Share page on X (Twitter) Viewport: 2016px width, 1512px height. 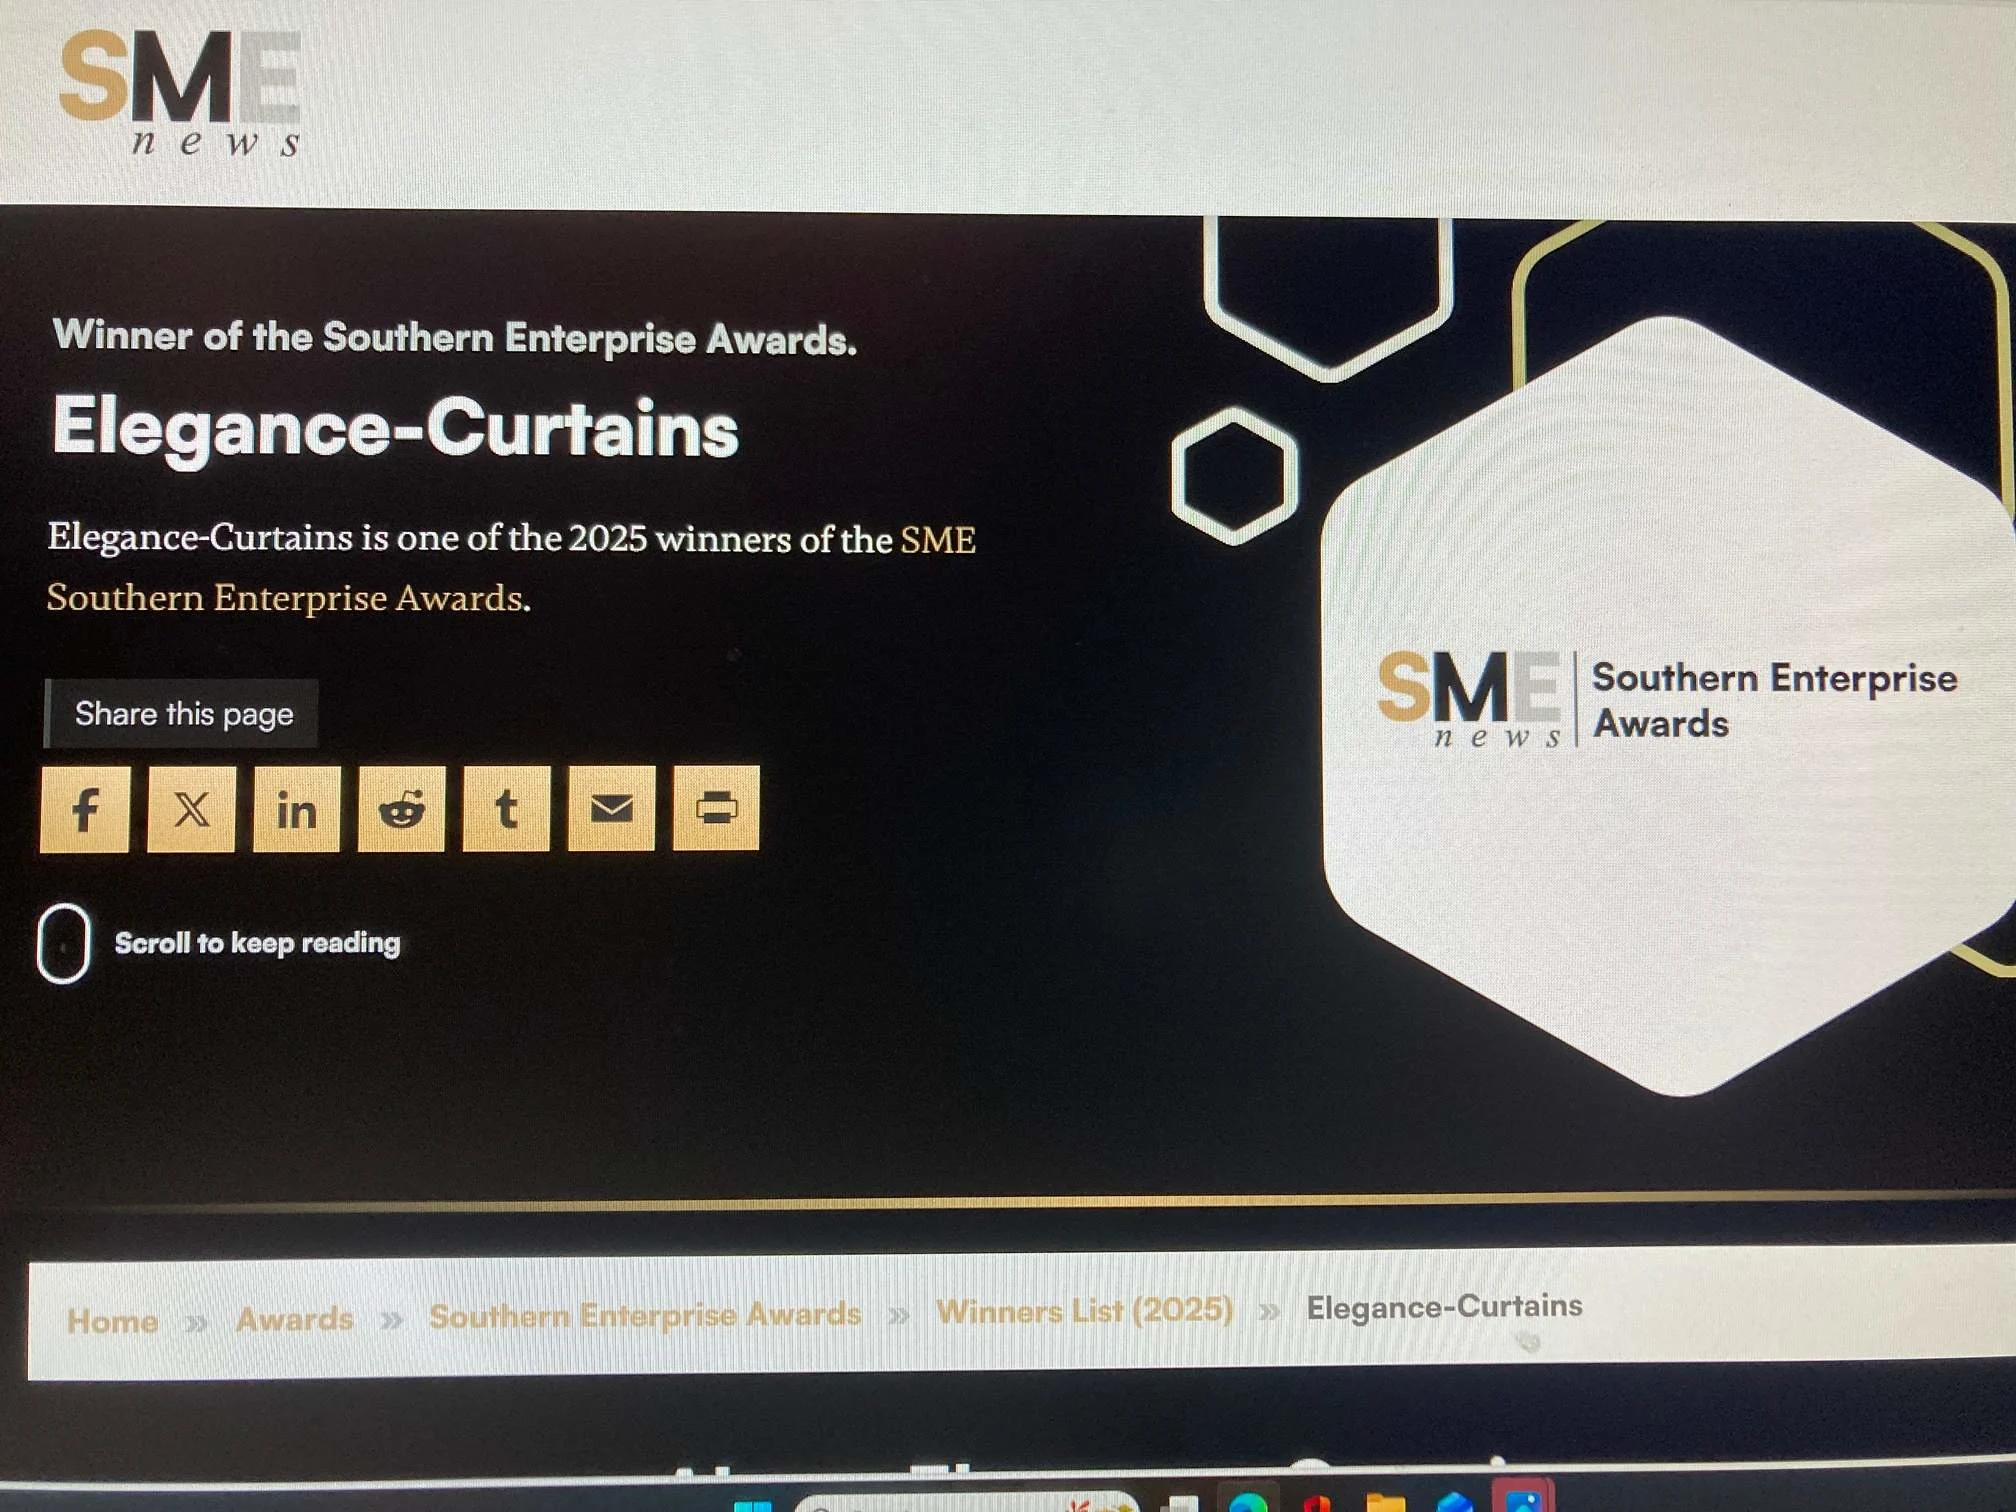(x=191, y=809)
